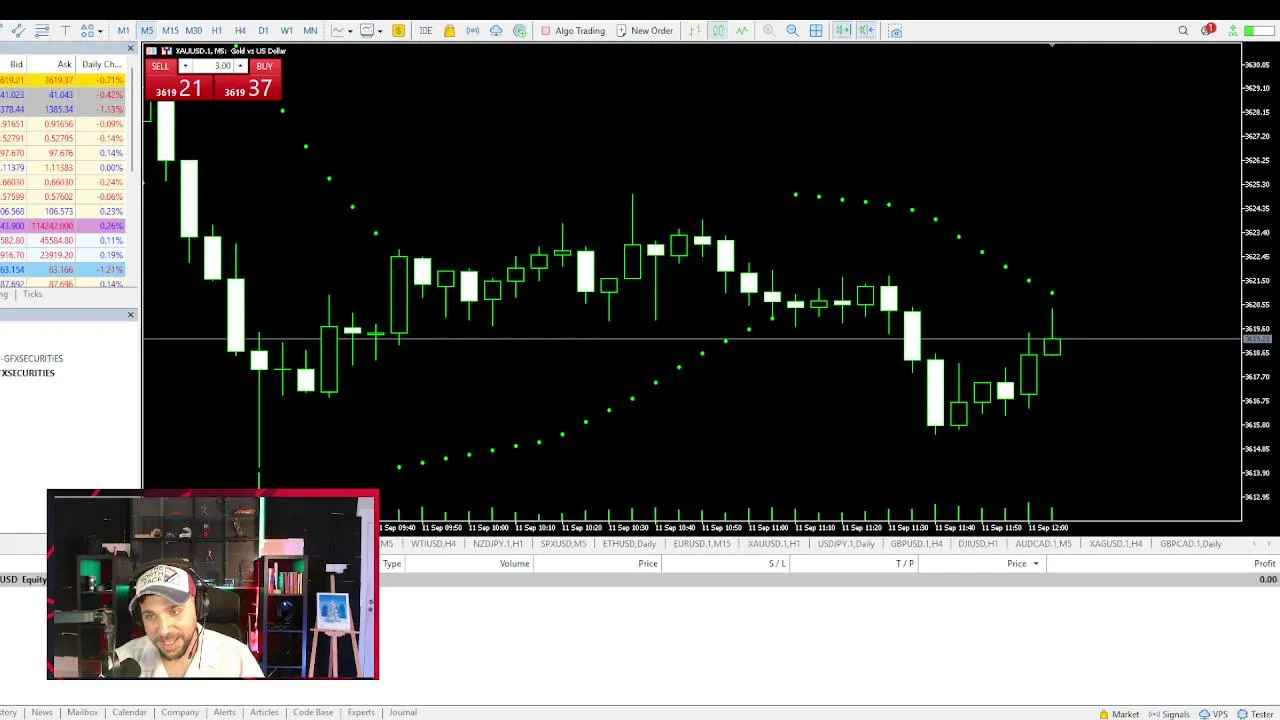Zoom in on the chart
The width and height of the screenshot is (1280, 720).
tap(769, 31)
